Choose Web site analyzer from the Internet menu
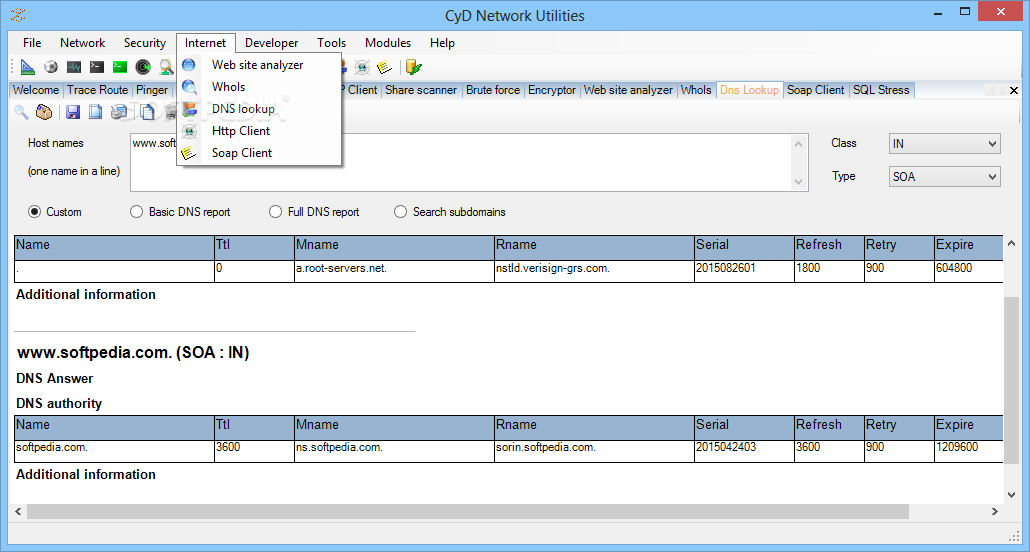Image resolution: width=1030 pixels, height=552 pixels. (257, 65)
